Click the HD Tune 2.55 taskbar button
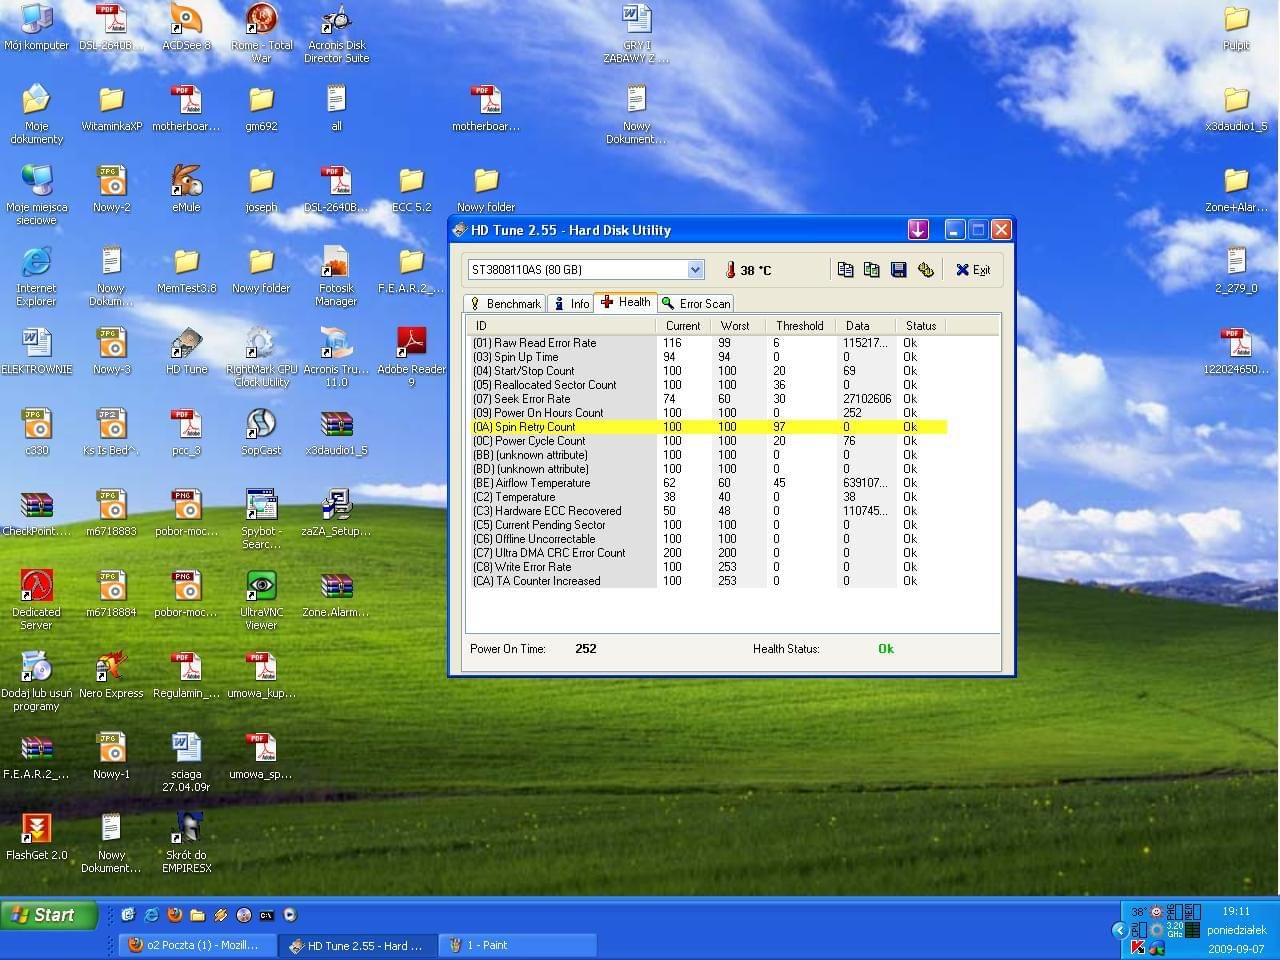 [x=356, y=945]
